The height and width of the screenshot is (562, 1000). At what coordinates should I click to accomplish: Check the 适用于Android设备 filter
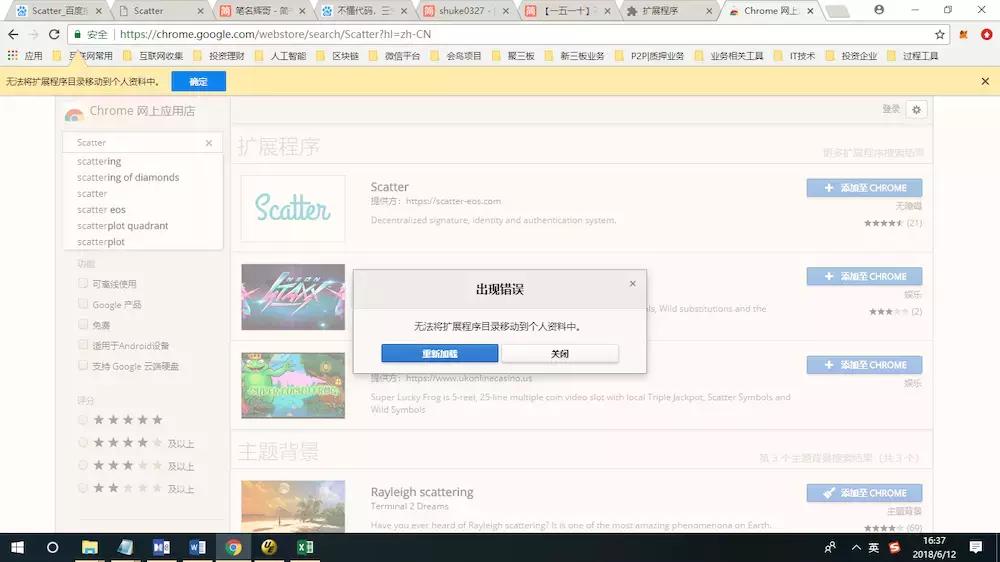pos(83,344)
